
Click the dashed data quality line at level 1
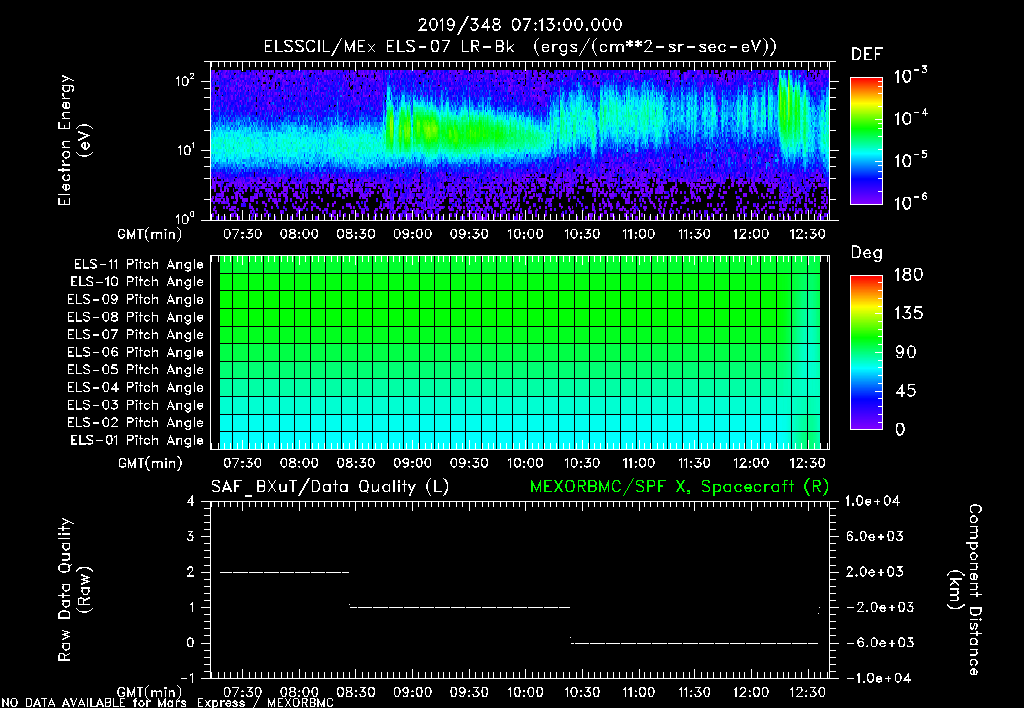point(460,607)
